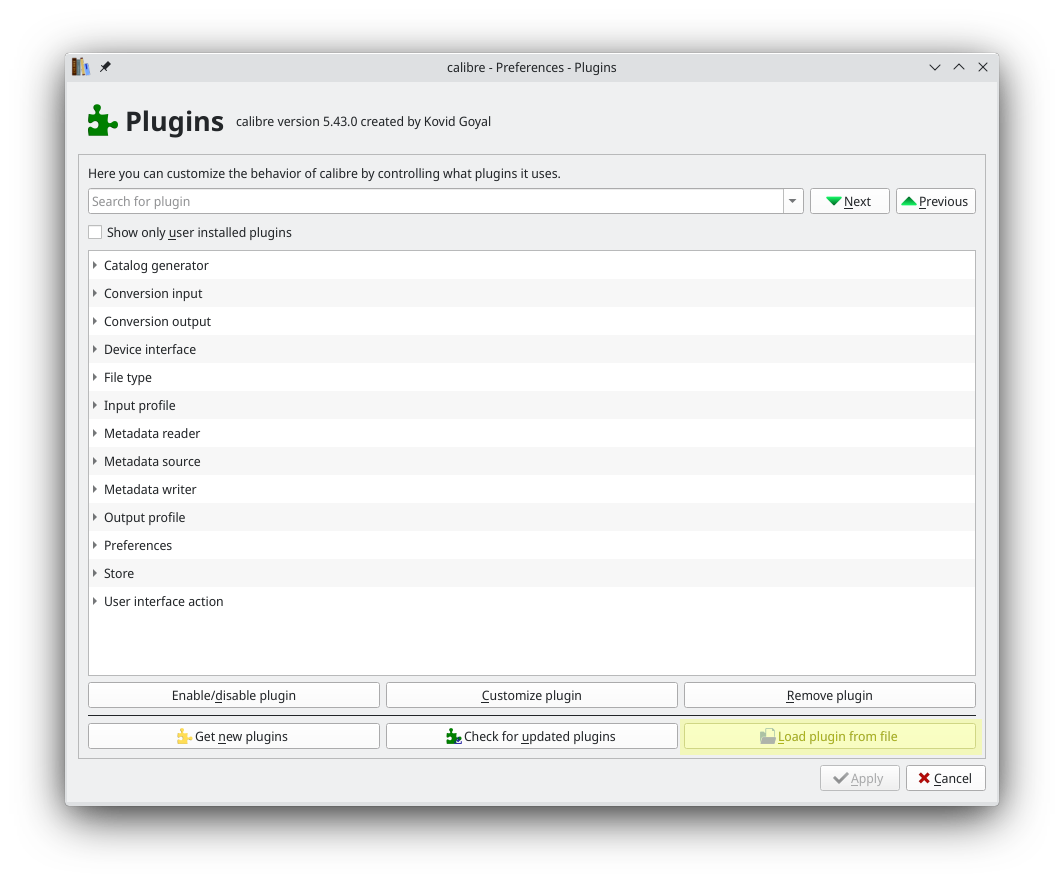Click the green down-arrow Next button
The height and width of the screenshot is (883, 1064).
[x=849, y=201]
